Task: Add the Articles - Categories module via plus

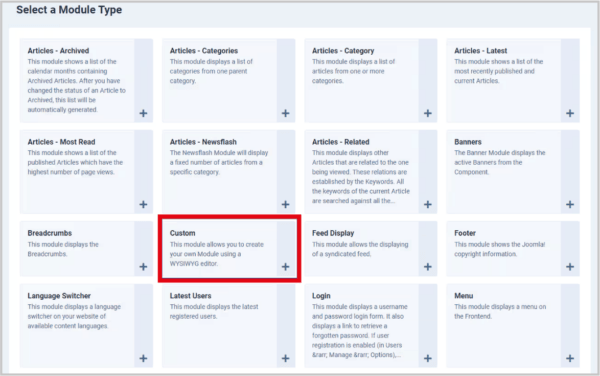Action: point(285,113)
